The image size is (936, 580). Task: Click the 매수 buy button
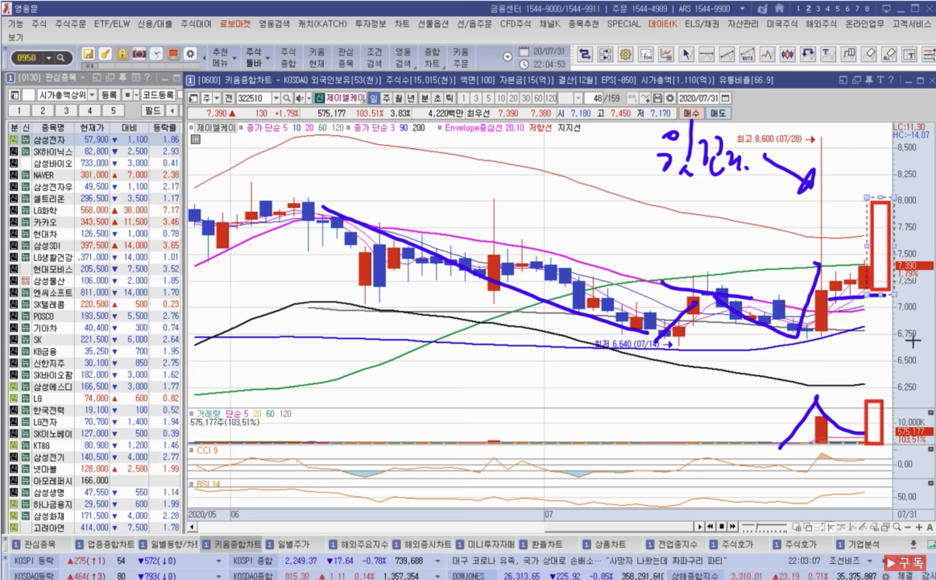pos(691,113)
